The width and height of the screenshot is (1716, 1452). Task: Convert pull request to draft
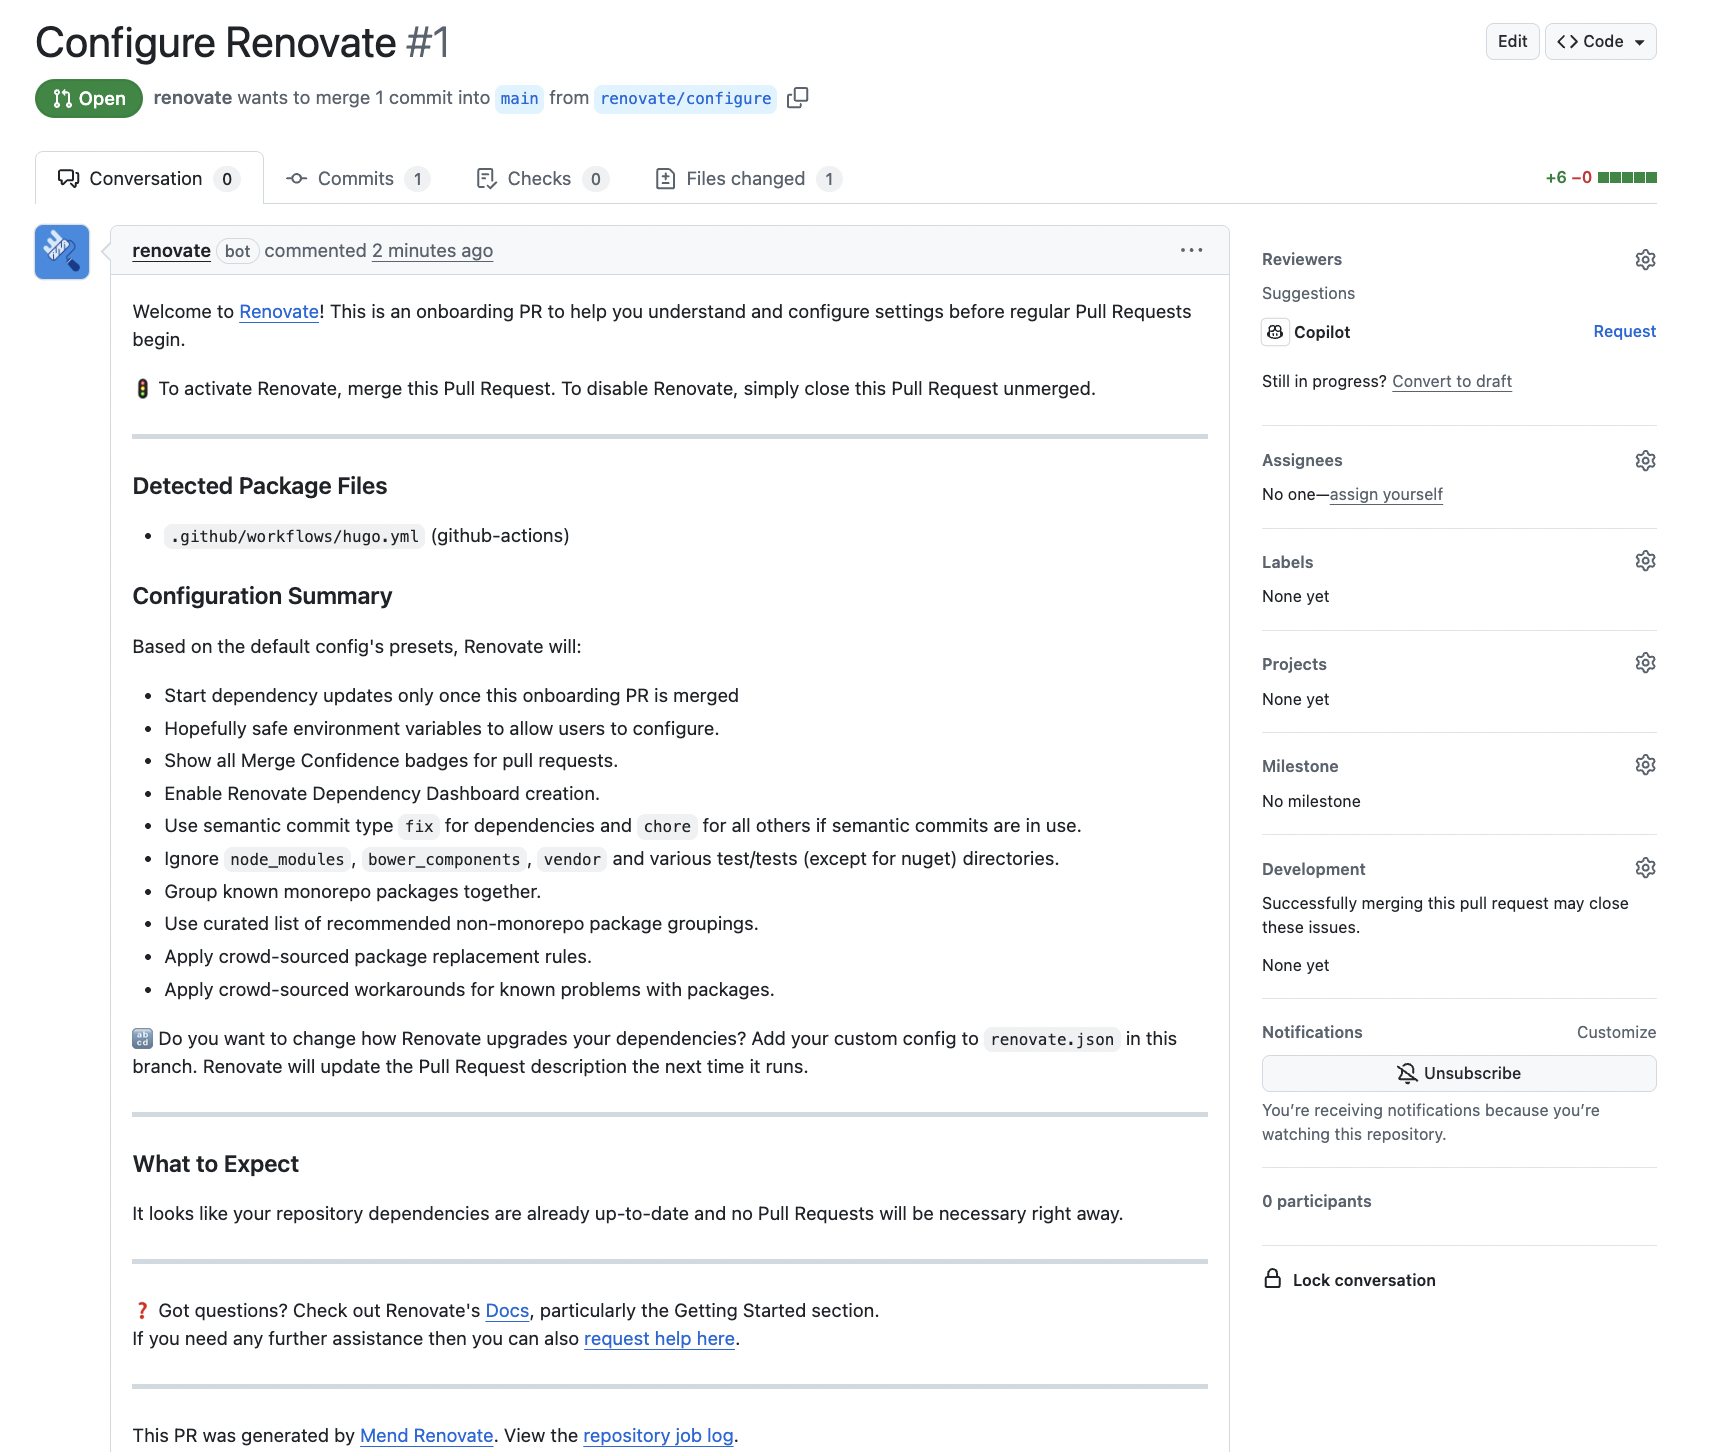(1451, 381)
